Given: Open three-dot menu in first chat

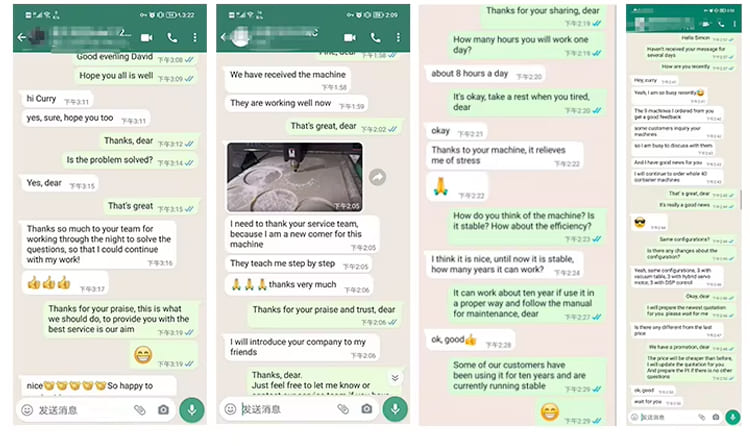Looking at the screenshot, I should coord(195,37).
